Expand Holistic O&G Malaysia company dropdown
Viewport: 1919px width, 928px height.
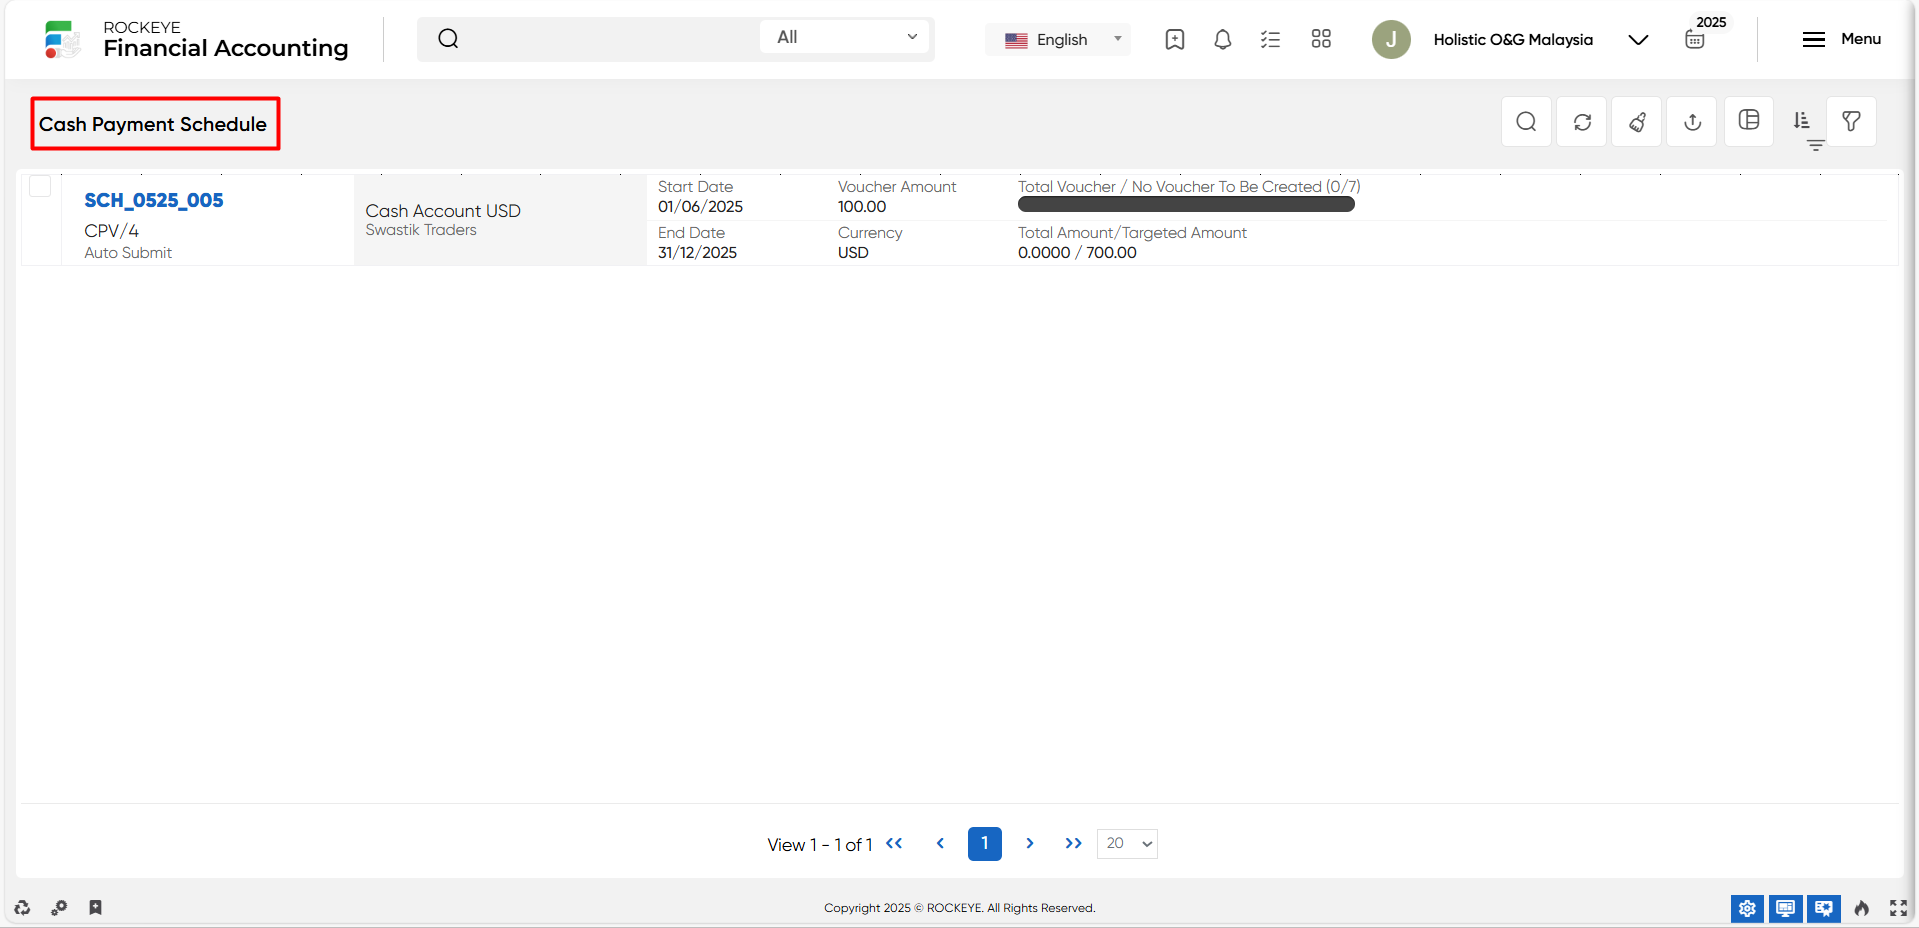1638,40
